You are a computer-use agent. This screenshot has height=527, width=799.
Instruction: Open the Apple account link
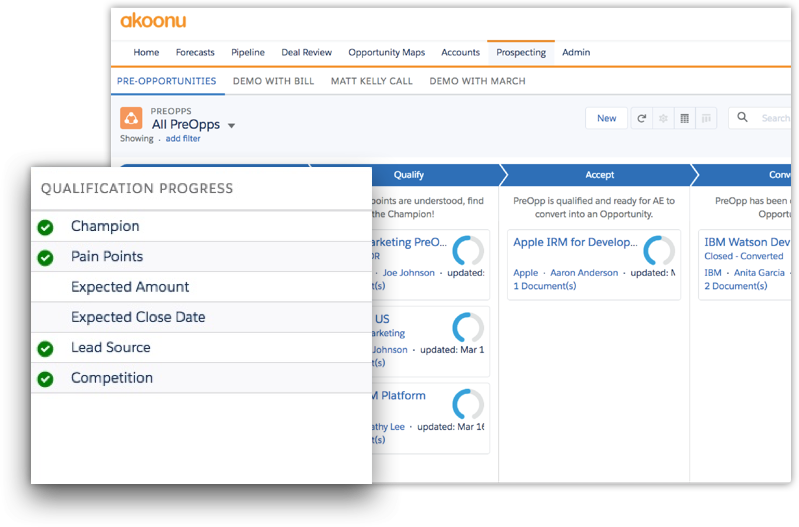pyautogui.click(x=525, y=273)
